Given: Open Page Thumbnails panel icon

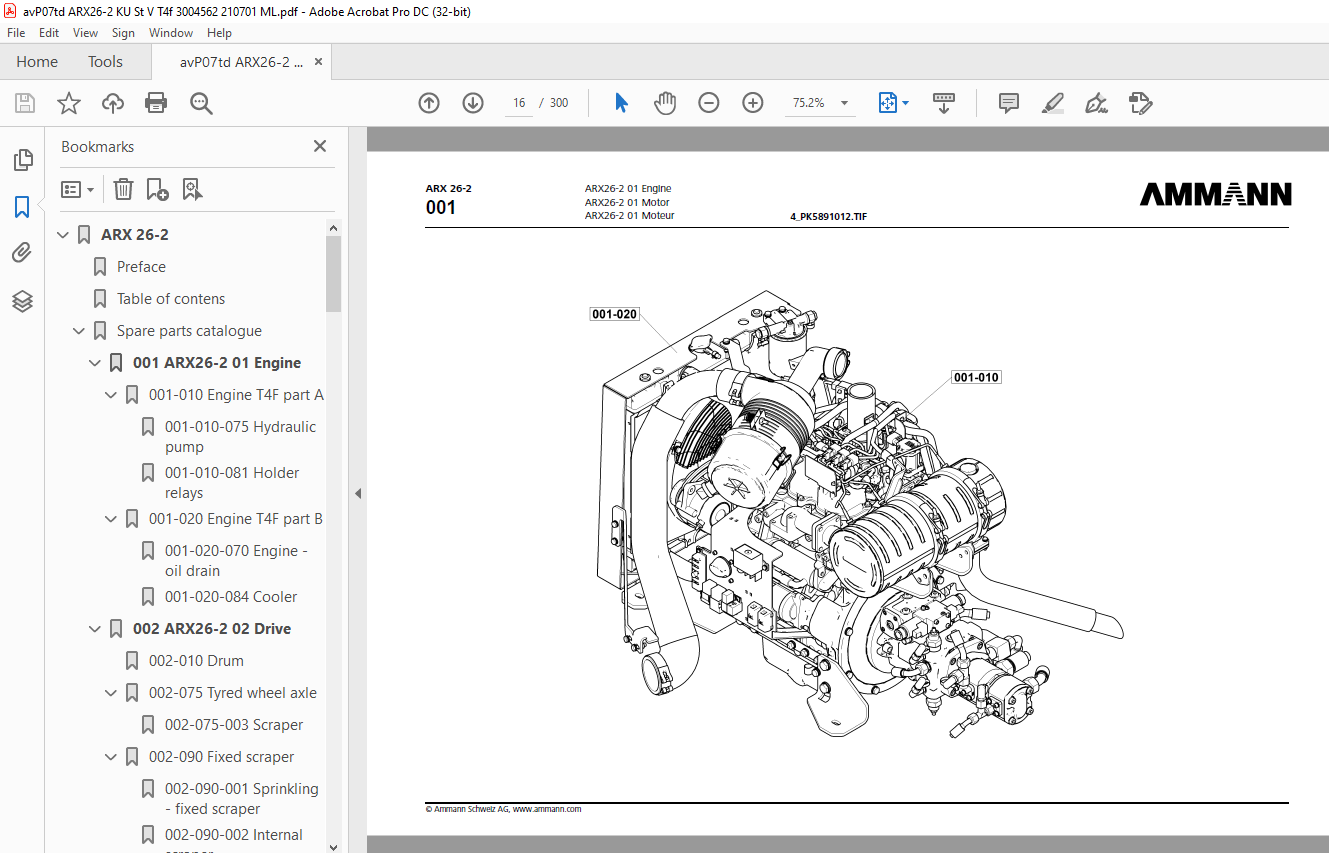Looking at the screenshot, I should click(22, 160).
